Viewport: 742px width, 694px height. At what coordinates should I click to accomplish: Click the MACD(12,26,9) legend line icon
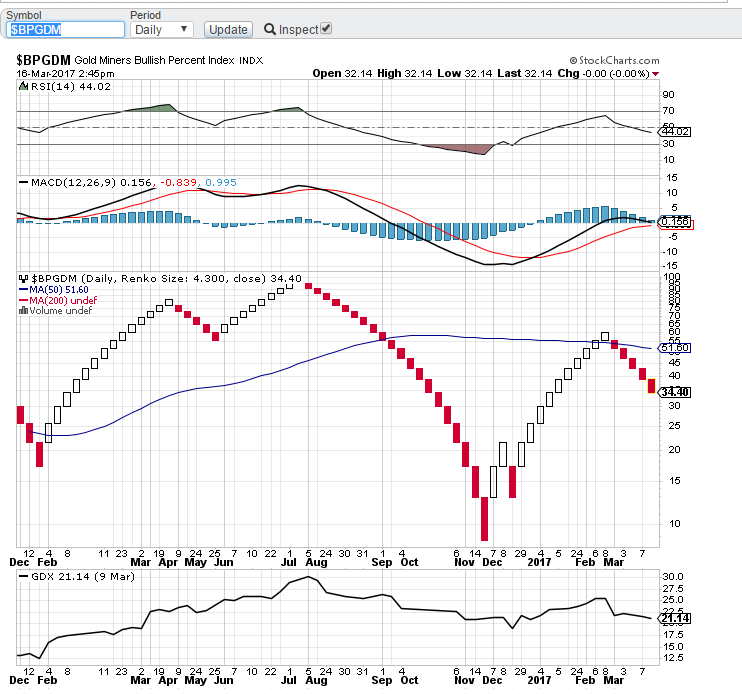coord(23,182)
